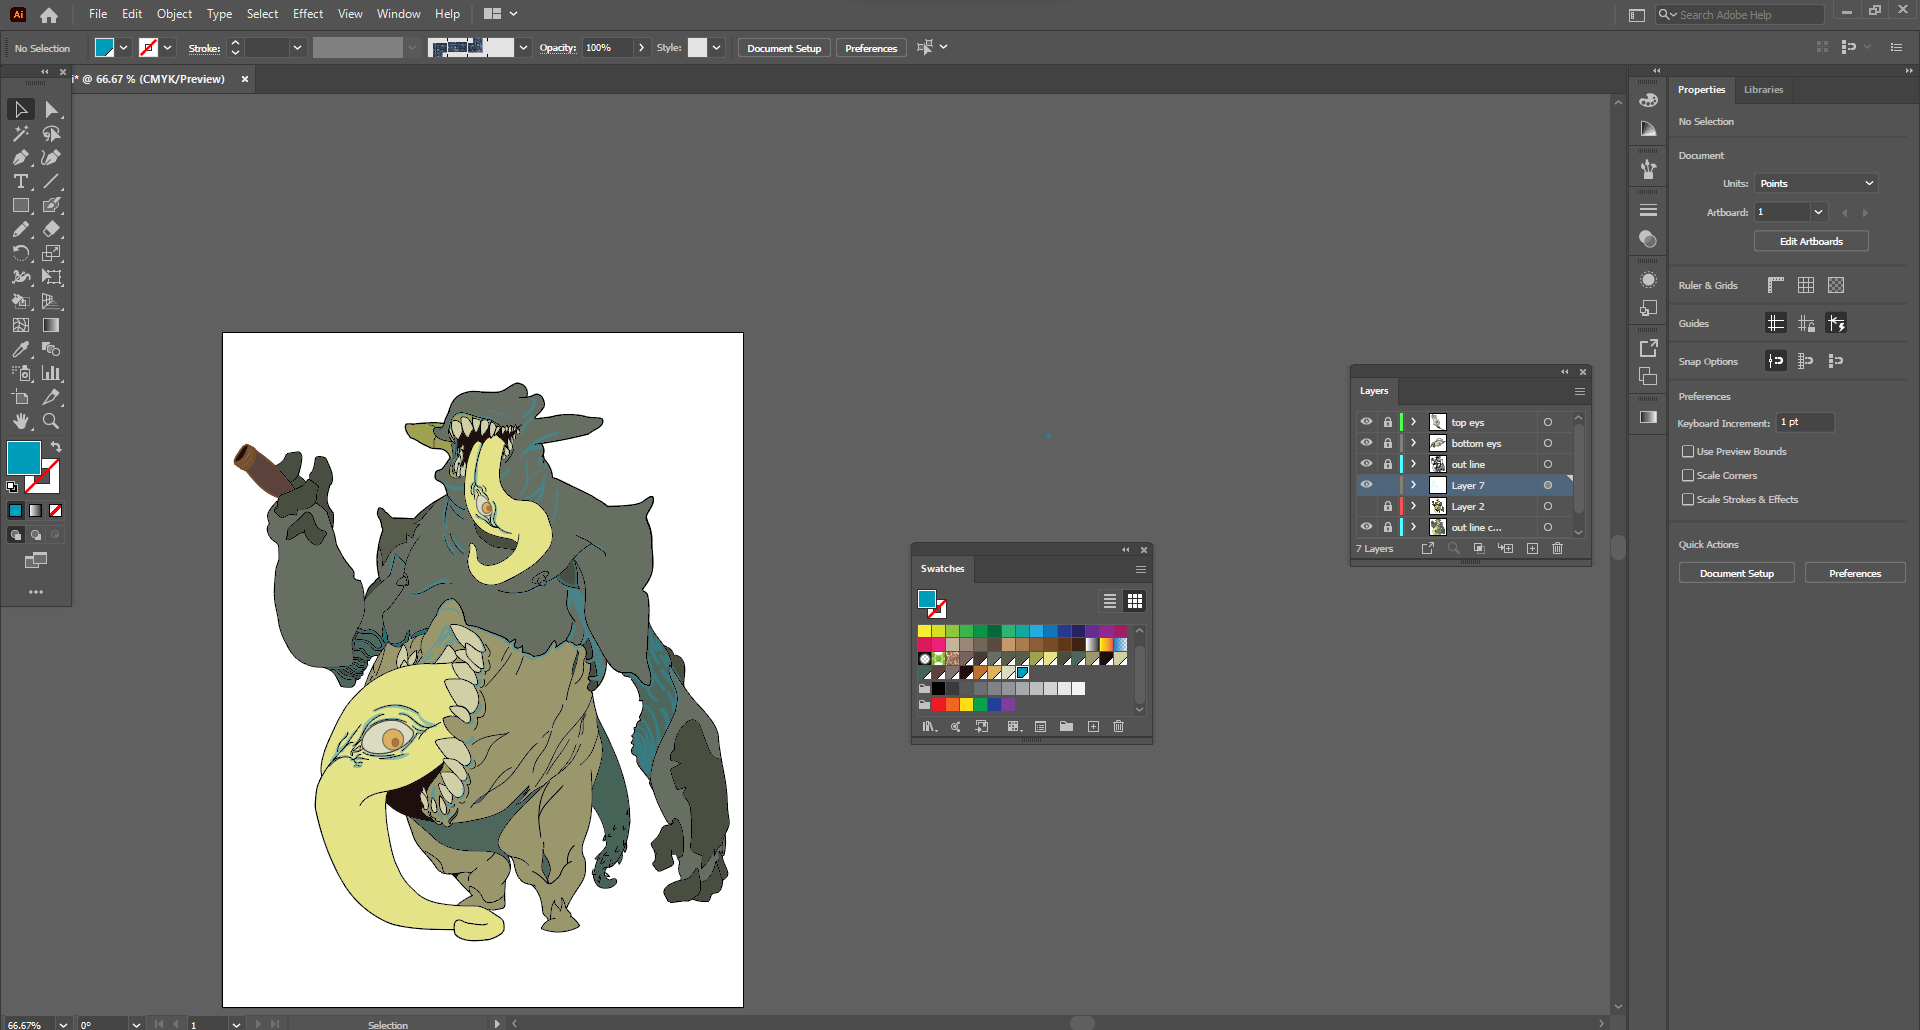Select the Eraser tool
1920x1030 pixels.
pos(51,229)
